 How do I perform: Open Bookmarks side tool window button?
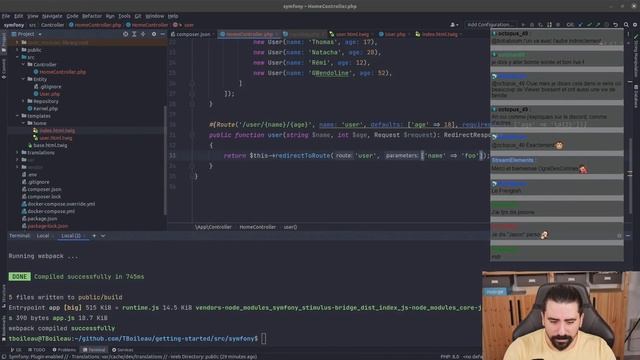(4, 328)
